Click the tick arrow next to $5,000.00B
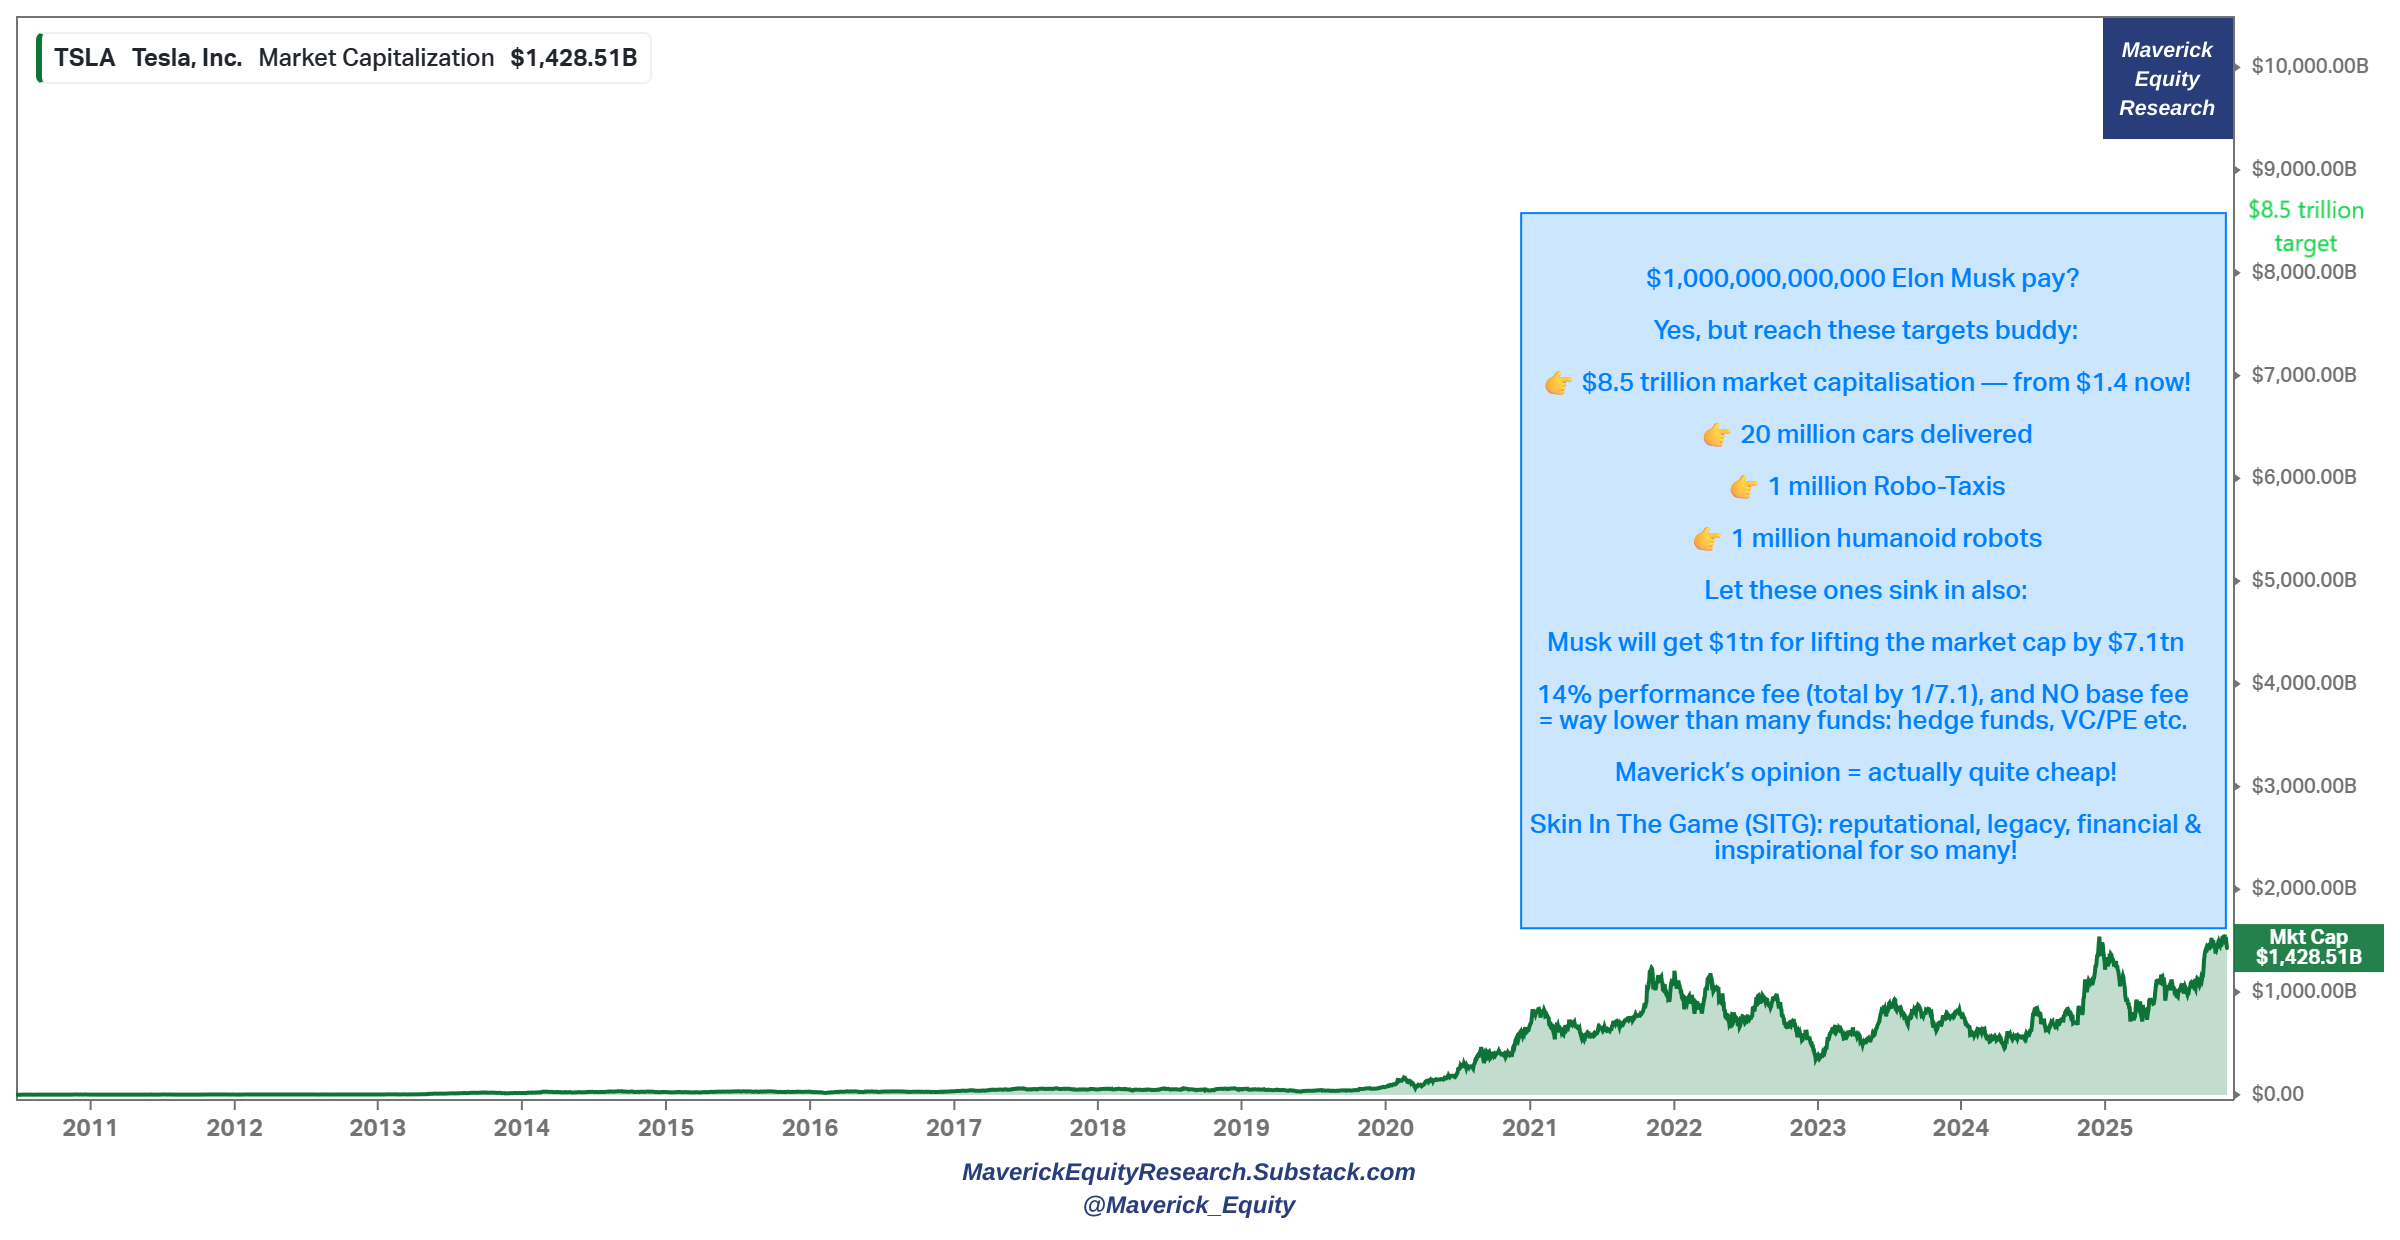2400x1240 pixels. click(2237, 581)
